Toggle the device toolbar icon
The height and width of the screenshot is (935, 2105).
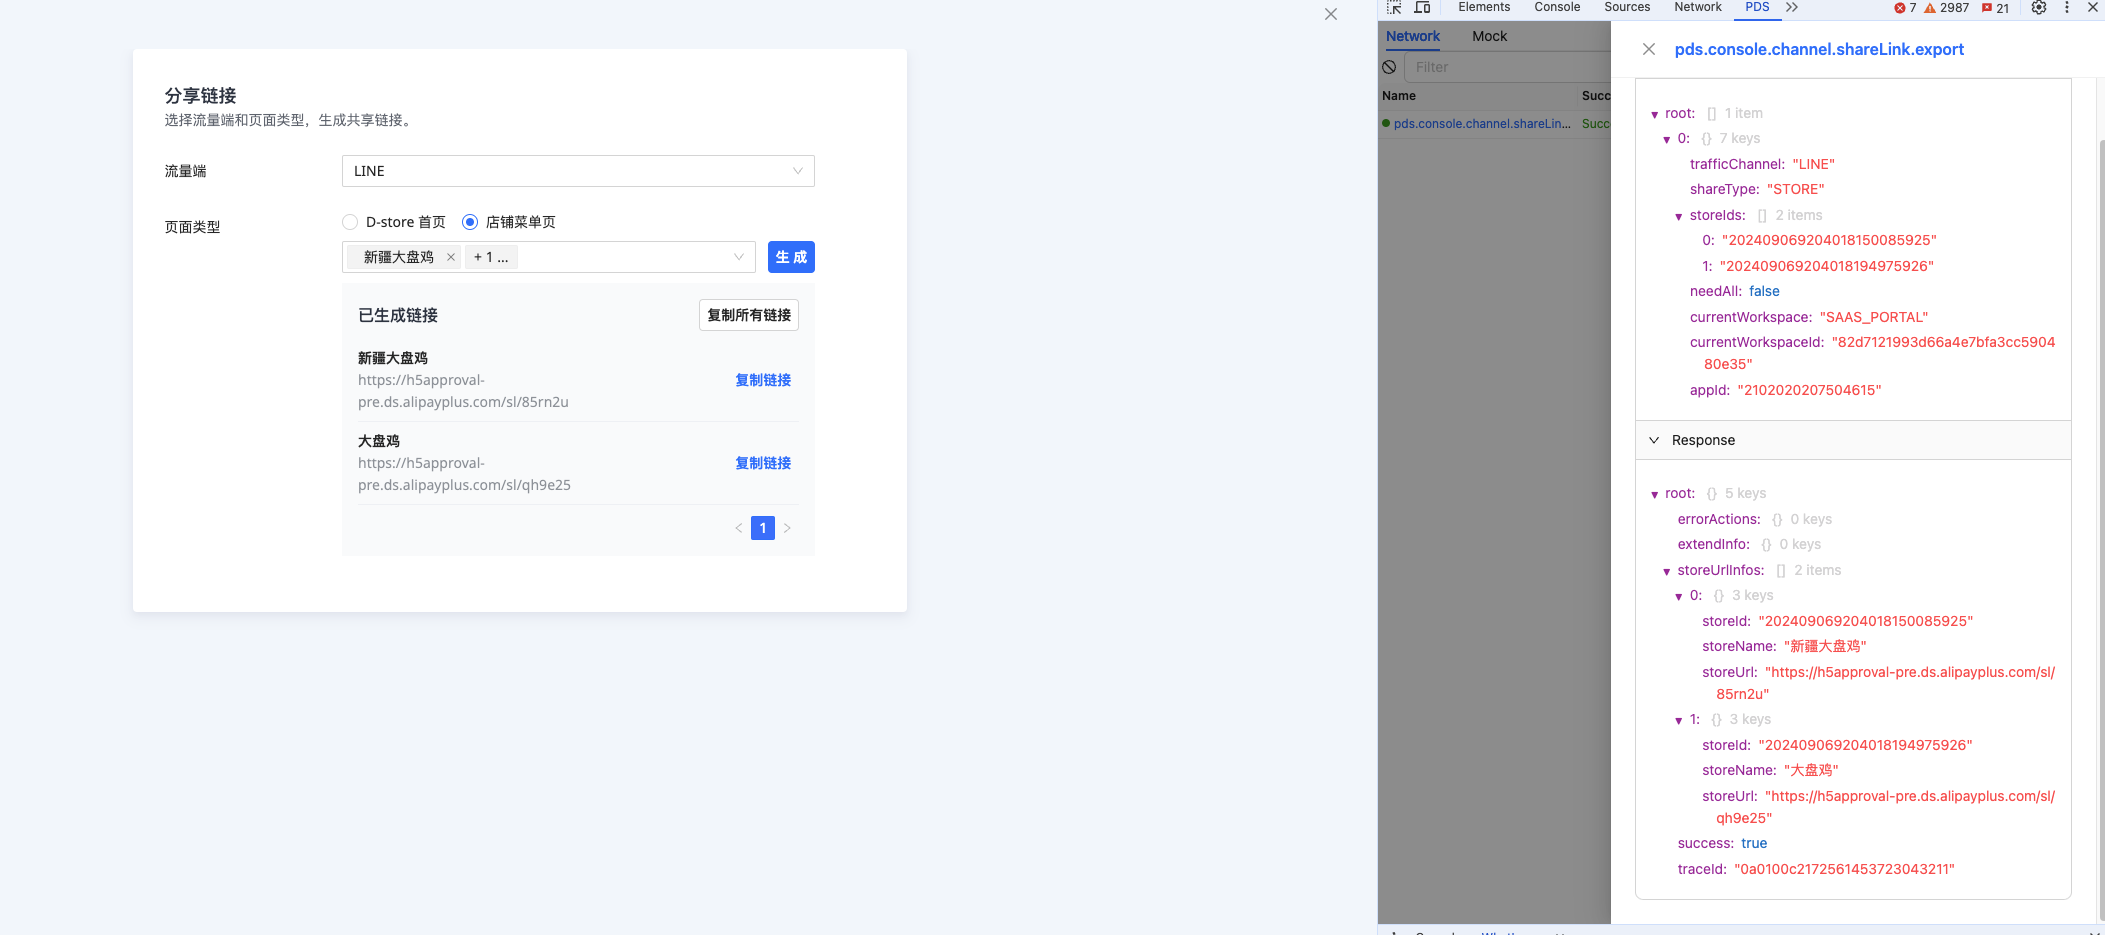[x=1422, y=7]
